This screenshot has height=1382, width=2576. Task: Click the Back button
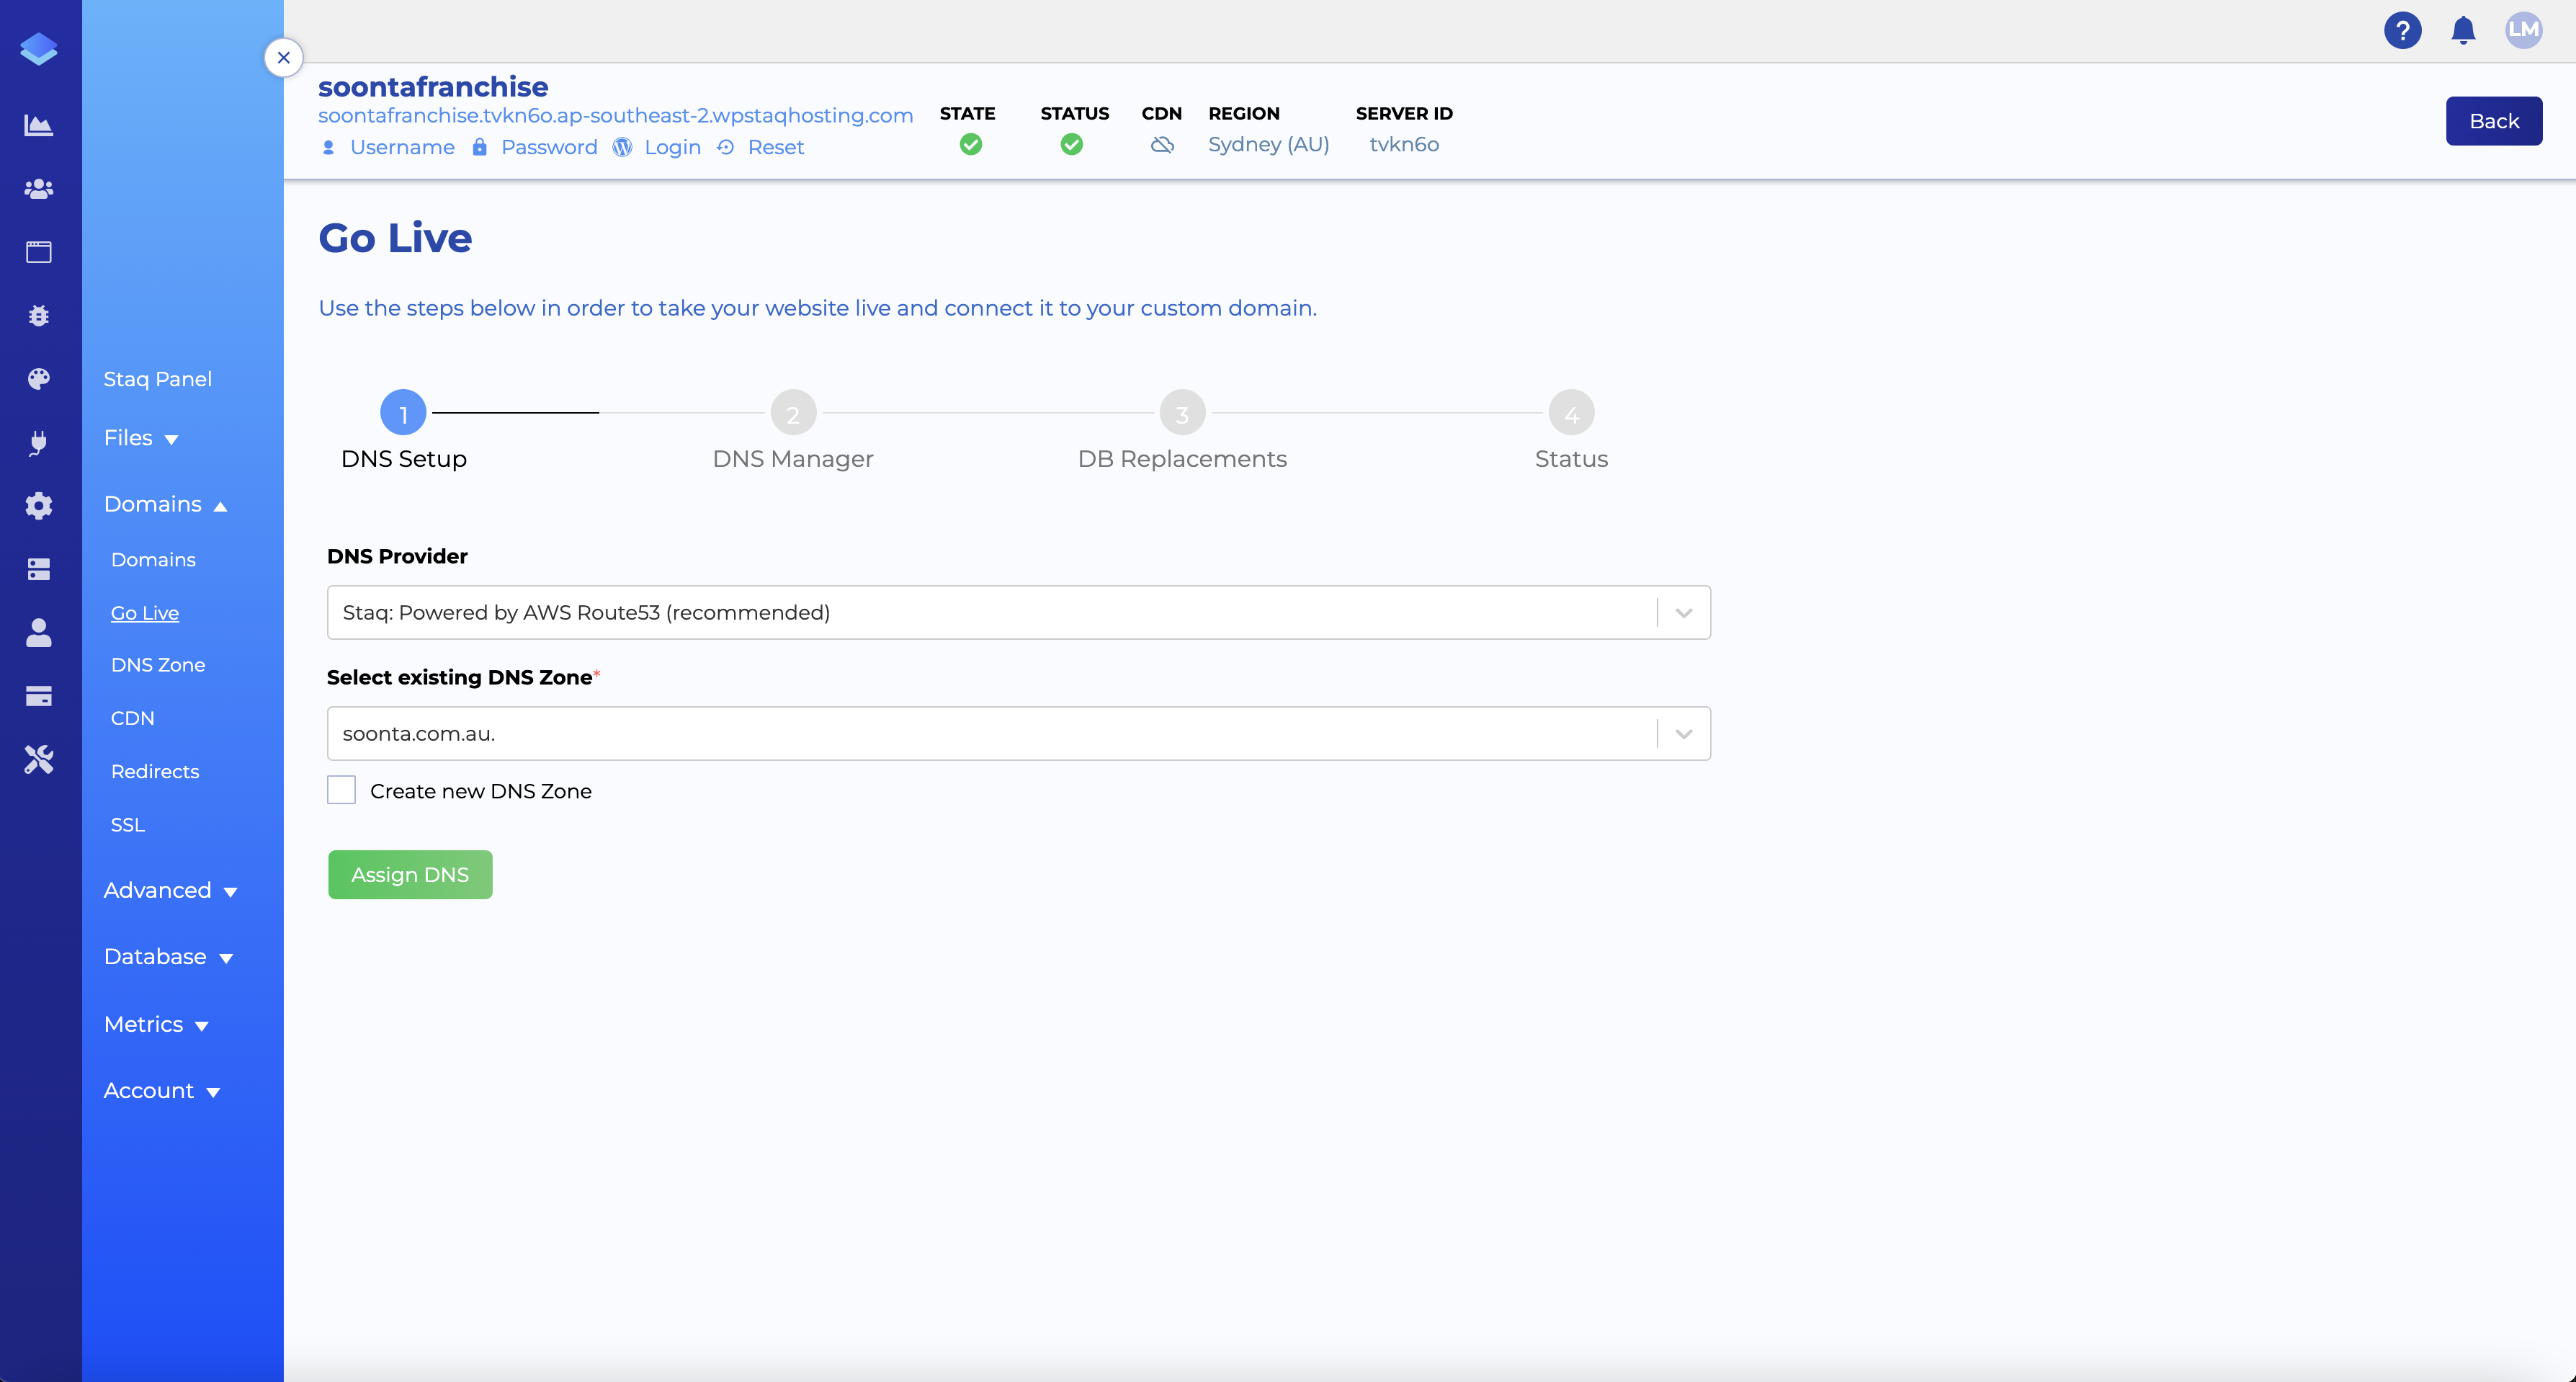(x=2494, y=121)
